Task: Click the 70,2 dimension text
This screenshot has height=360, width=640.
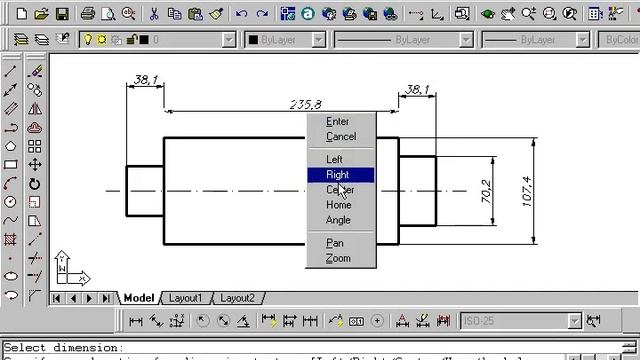Action: click(x=486, y=191)
